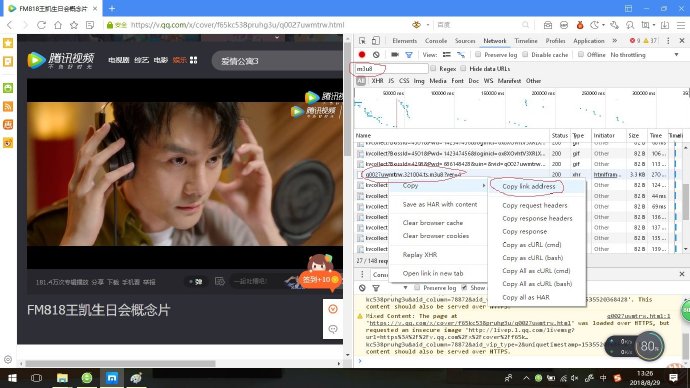The image size is (690, 388).
Task: Tick the Regex filter checkbox
Action: pos(433,69)
